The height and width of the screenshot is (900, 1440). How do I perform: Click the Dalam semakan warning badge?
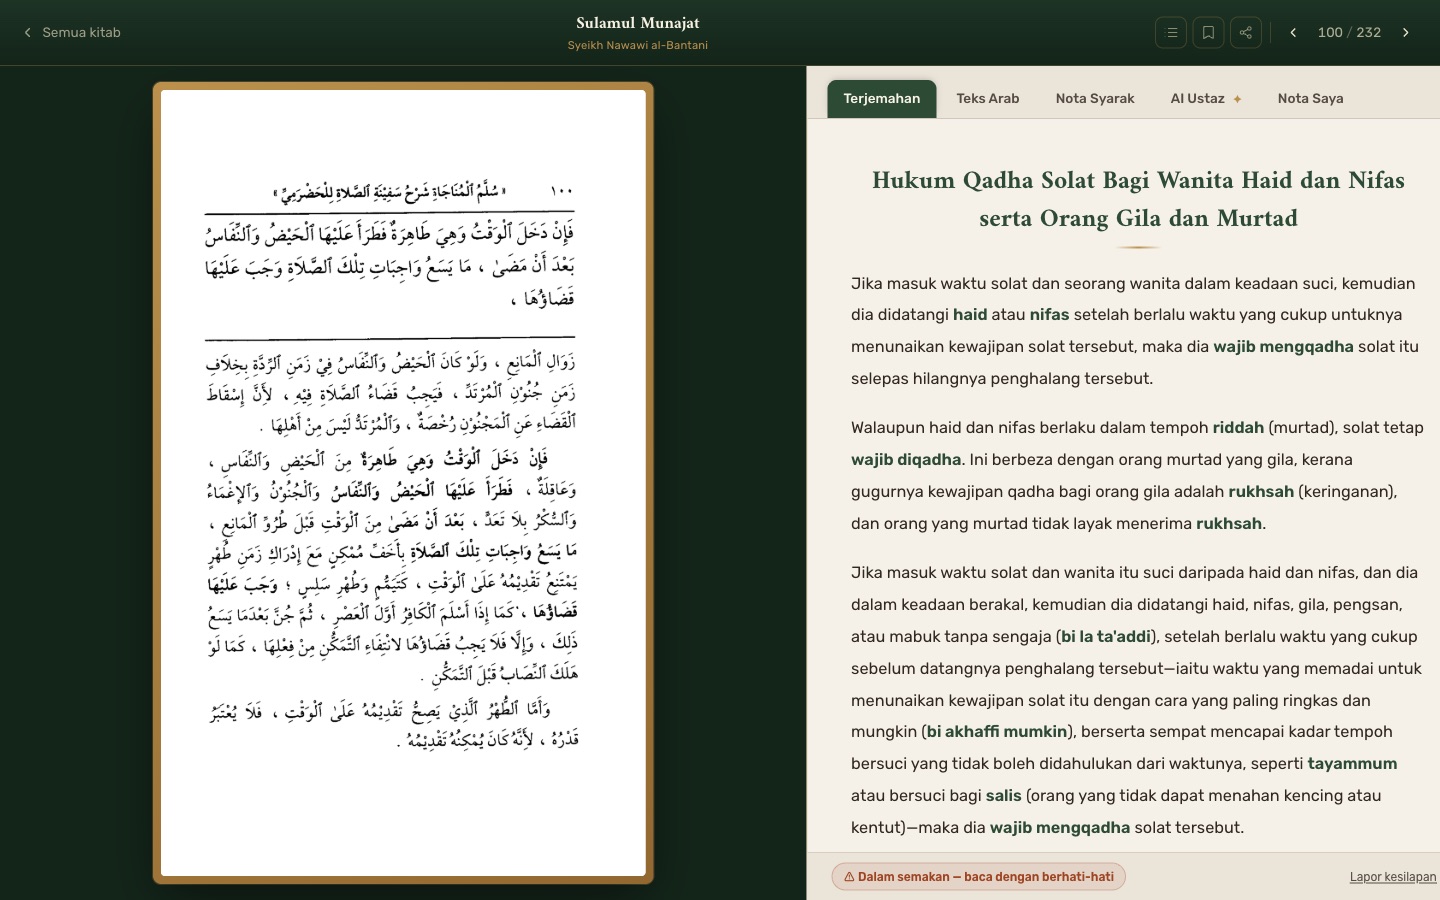pos(978,877)
